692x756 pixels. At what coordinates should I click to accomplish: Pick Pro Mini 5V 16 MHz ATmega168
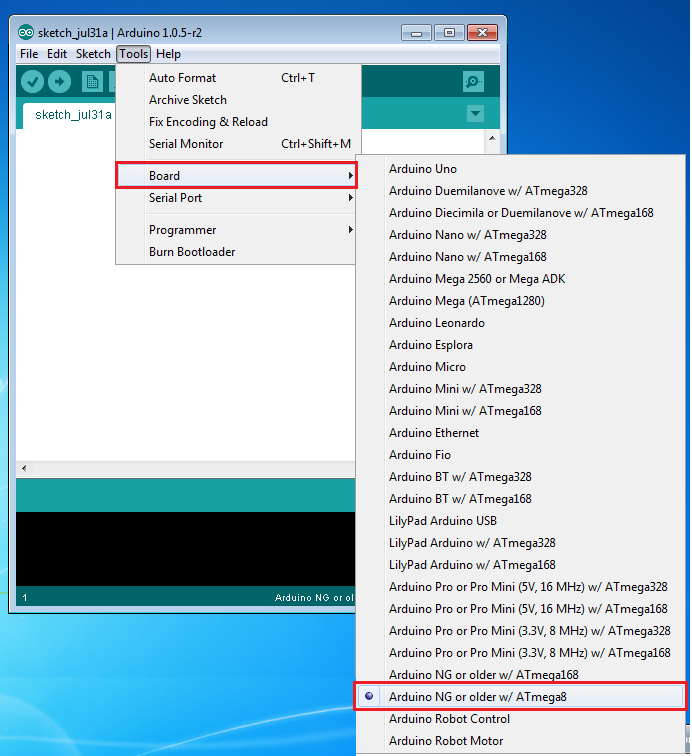tap(520, 609)
